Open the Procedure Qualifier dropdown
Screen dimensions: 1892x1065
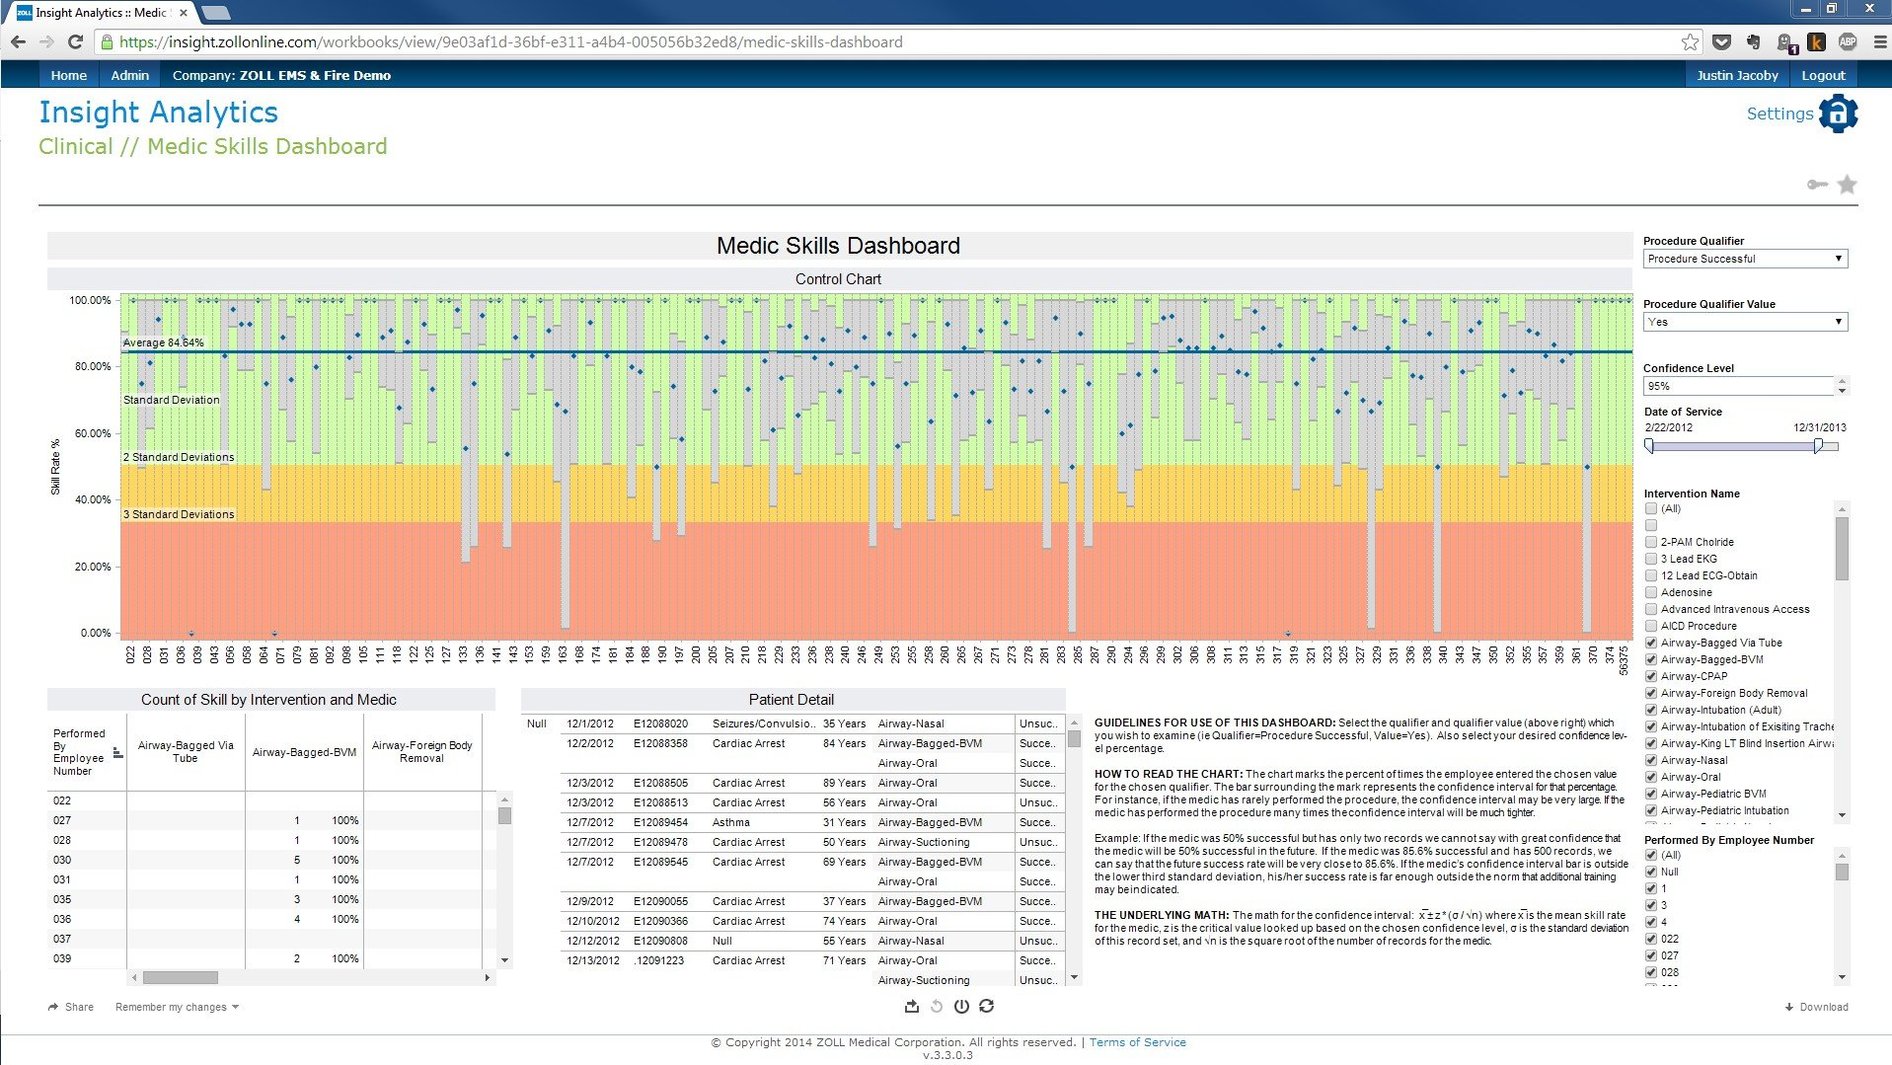pos(1840,258)
